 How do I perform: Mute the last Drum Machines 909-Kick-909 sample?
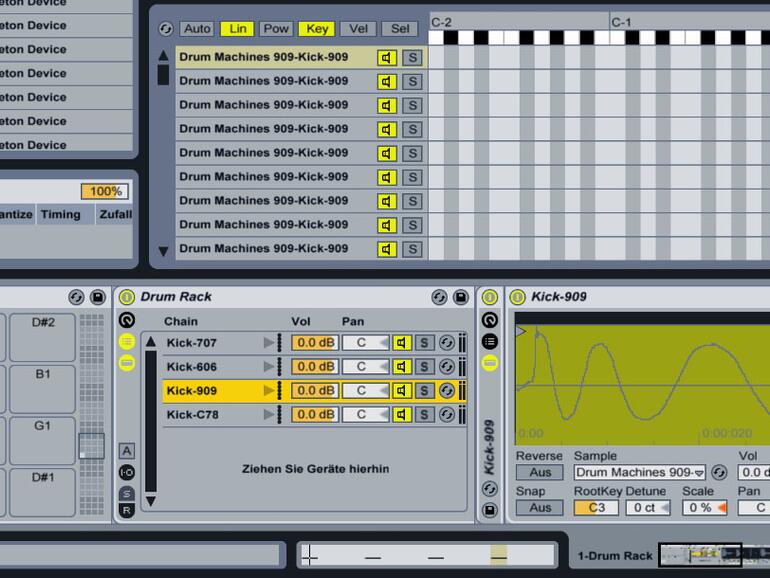click(386, 249)
